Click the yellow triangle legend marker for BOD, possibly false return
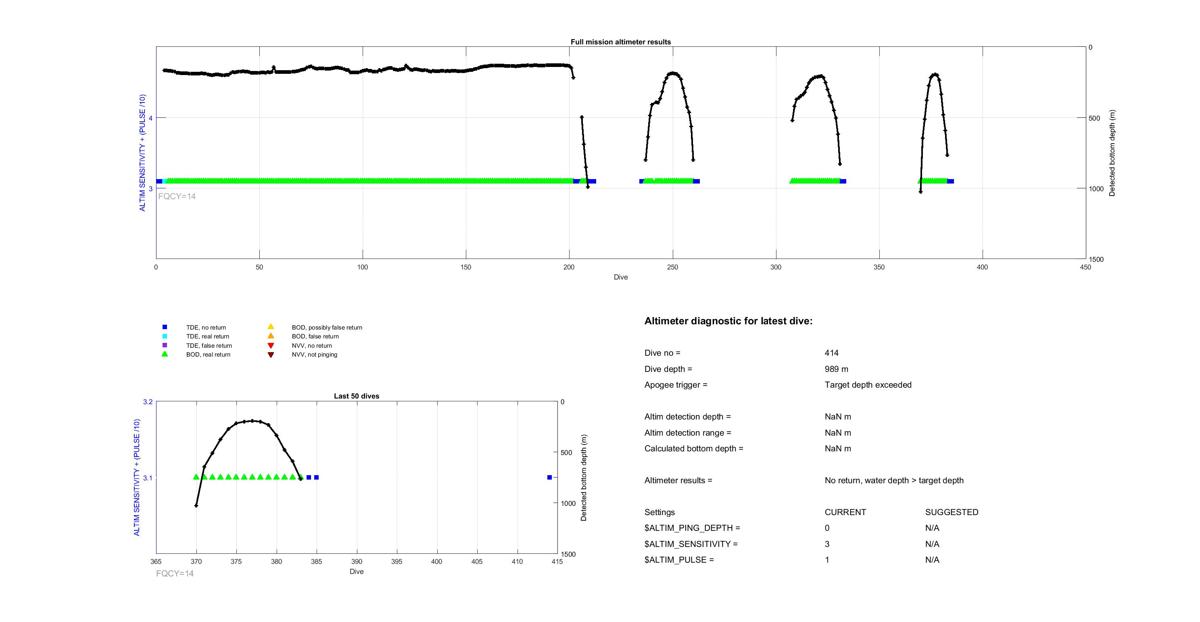Screen dimensions: 1200x622 coord(270,327)
